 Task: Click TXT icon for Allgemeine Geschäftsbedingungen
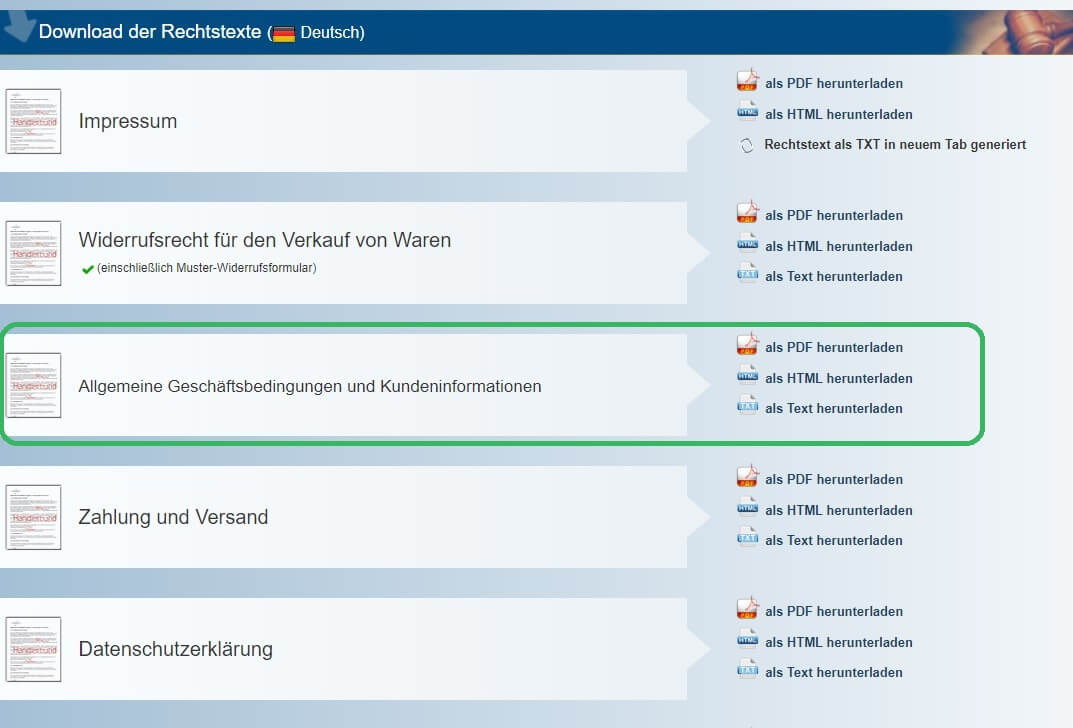(747, 405)
